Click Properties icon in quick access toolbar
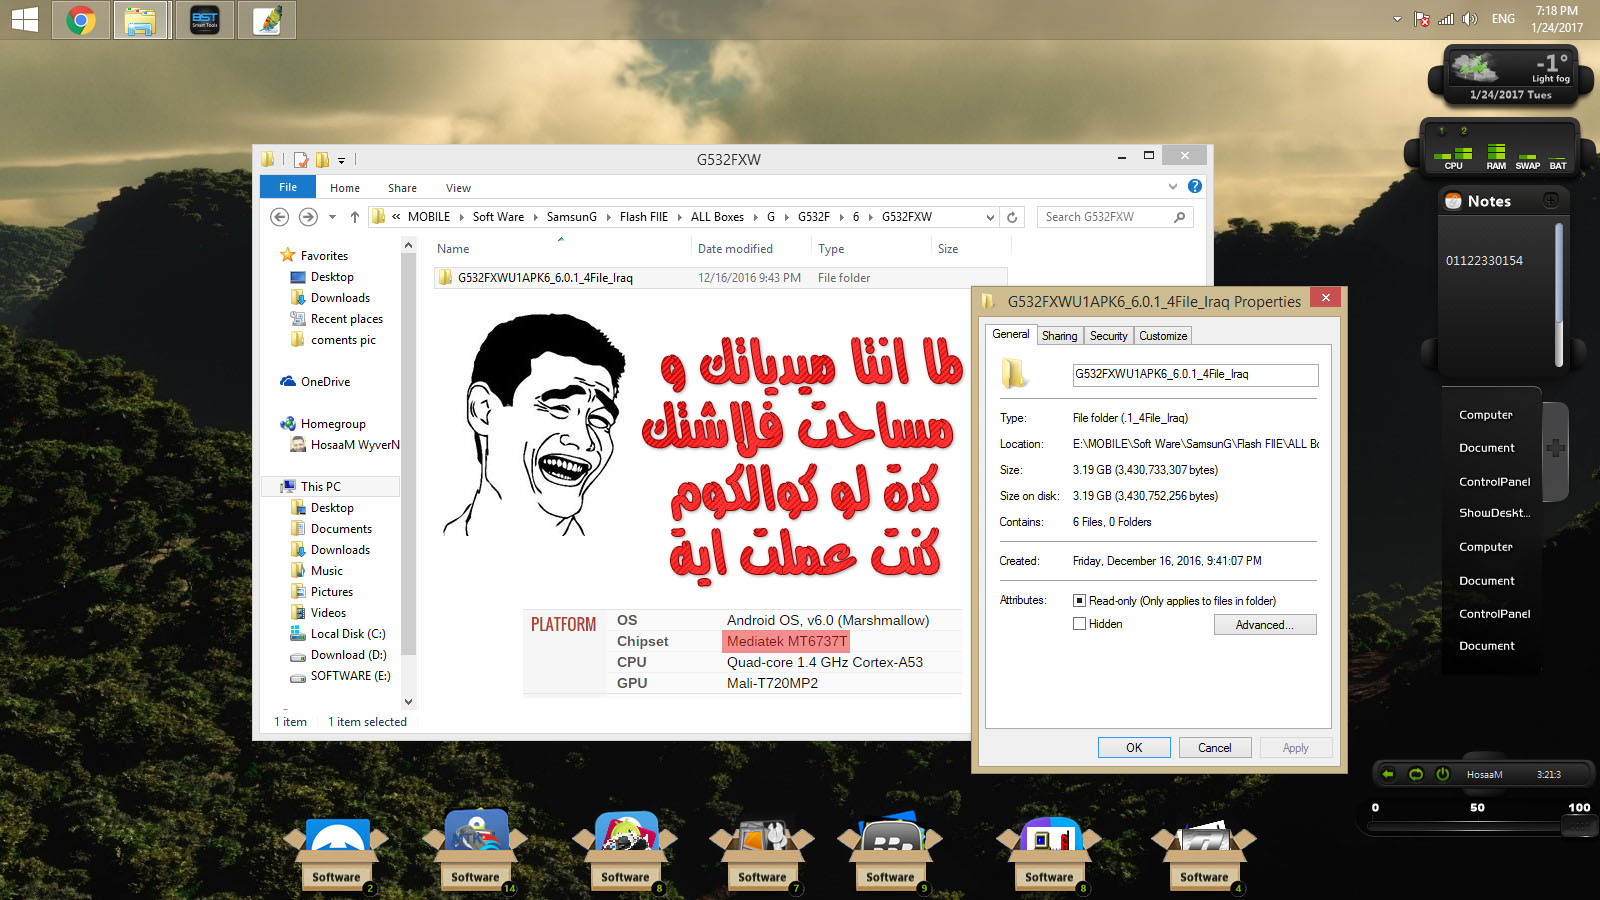The height and width of the screenshot is (900, 1600). [302, 159]
